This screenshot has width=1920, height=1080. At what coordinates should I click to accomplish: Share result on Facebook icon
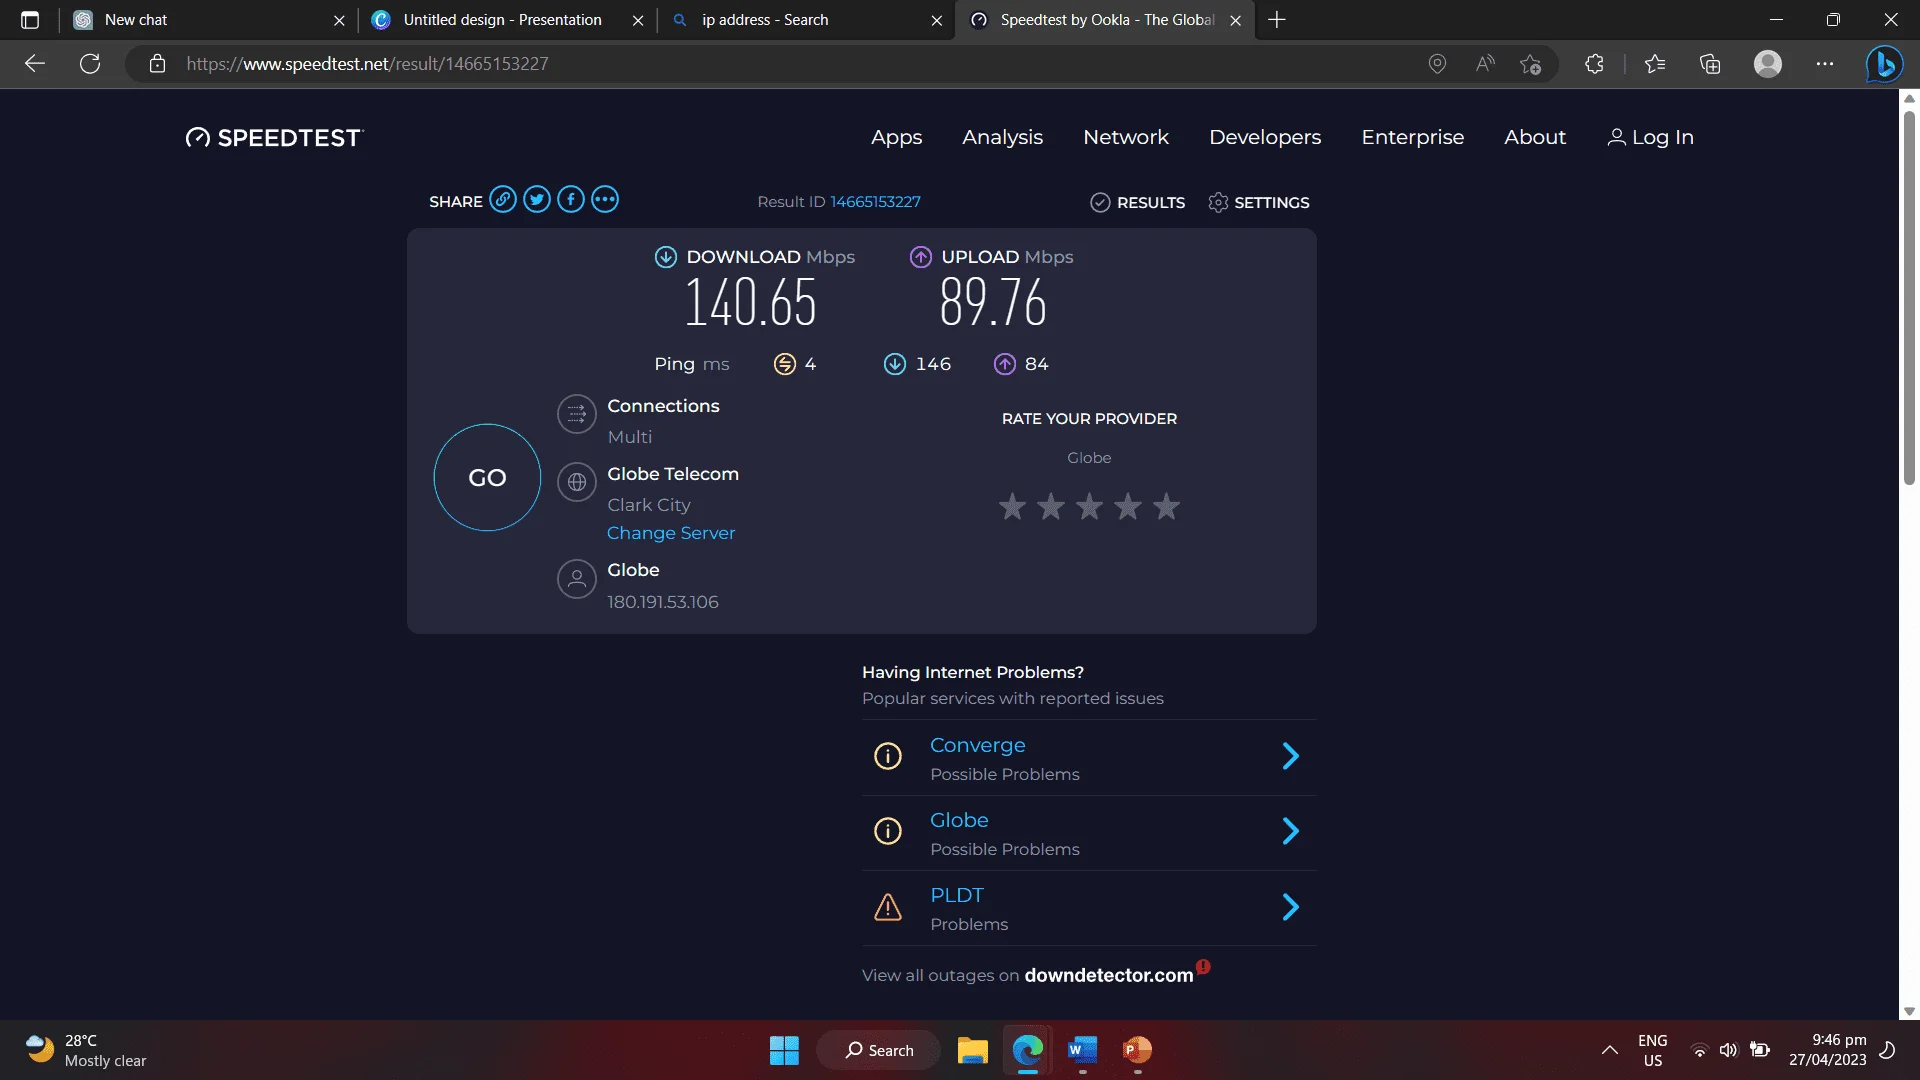tap(571, 200)
